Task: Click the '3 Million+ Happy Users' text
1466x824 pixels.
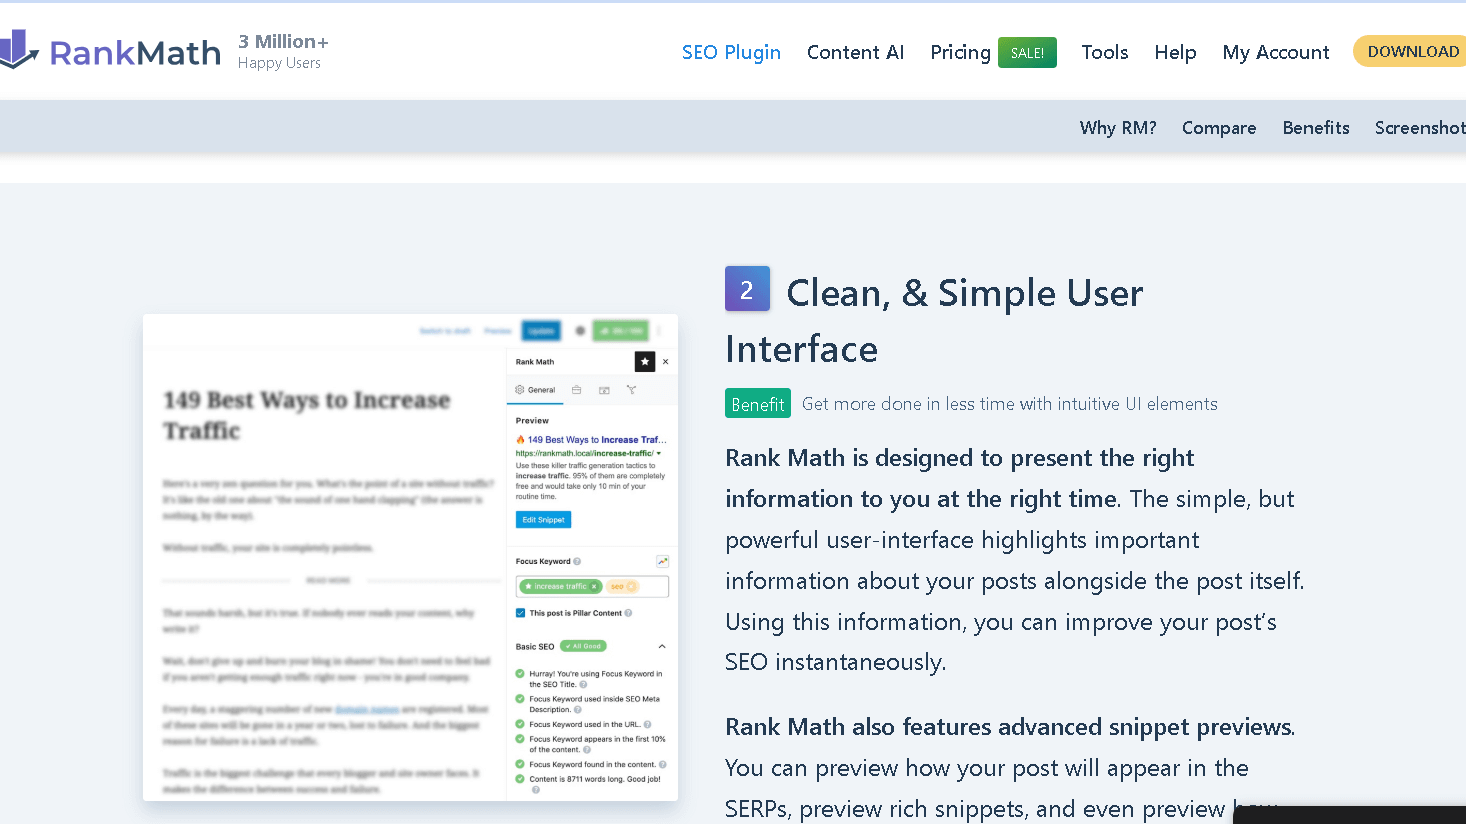Action: (283, 51)
